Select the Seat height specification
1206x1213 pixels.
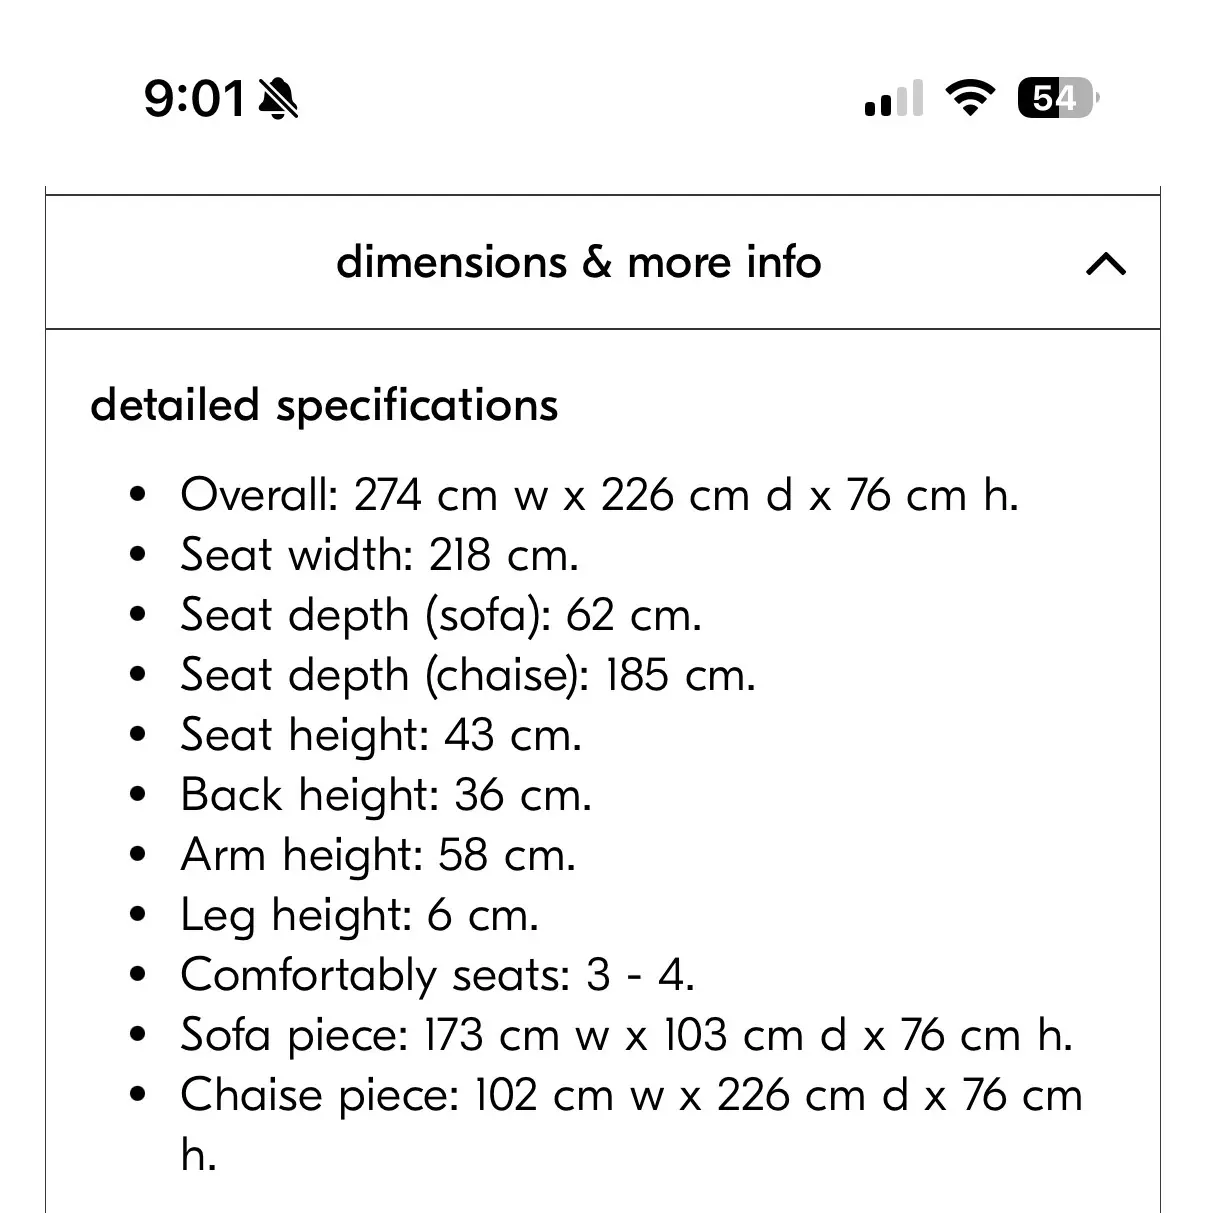click(x=381, y=735)
